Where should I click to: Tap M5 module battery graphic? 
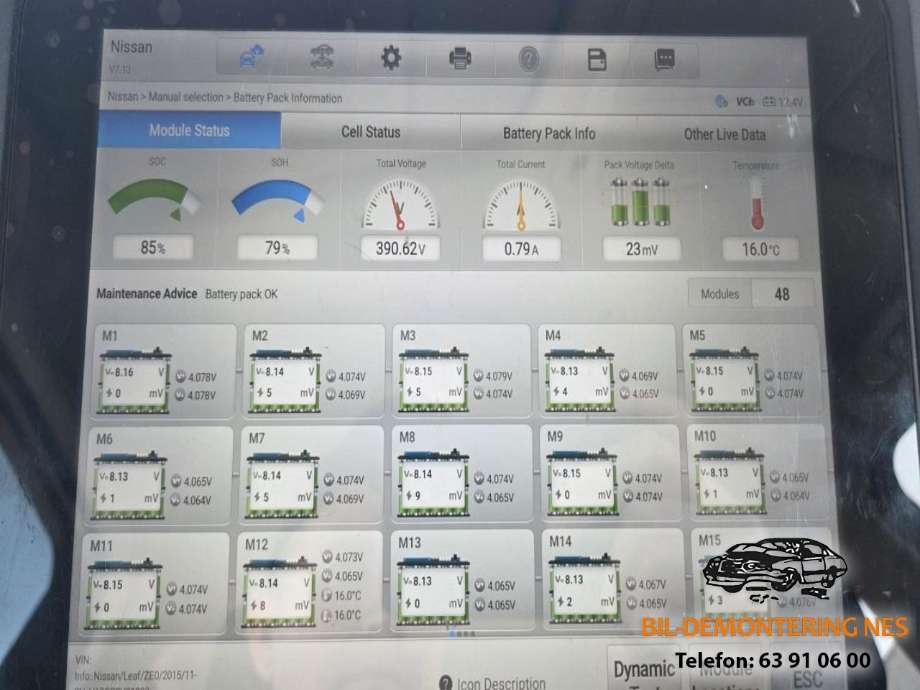724,378
